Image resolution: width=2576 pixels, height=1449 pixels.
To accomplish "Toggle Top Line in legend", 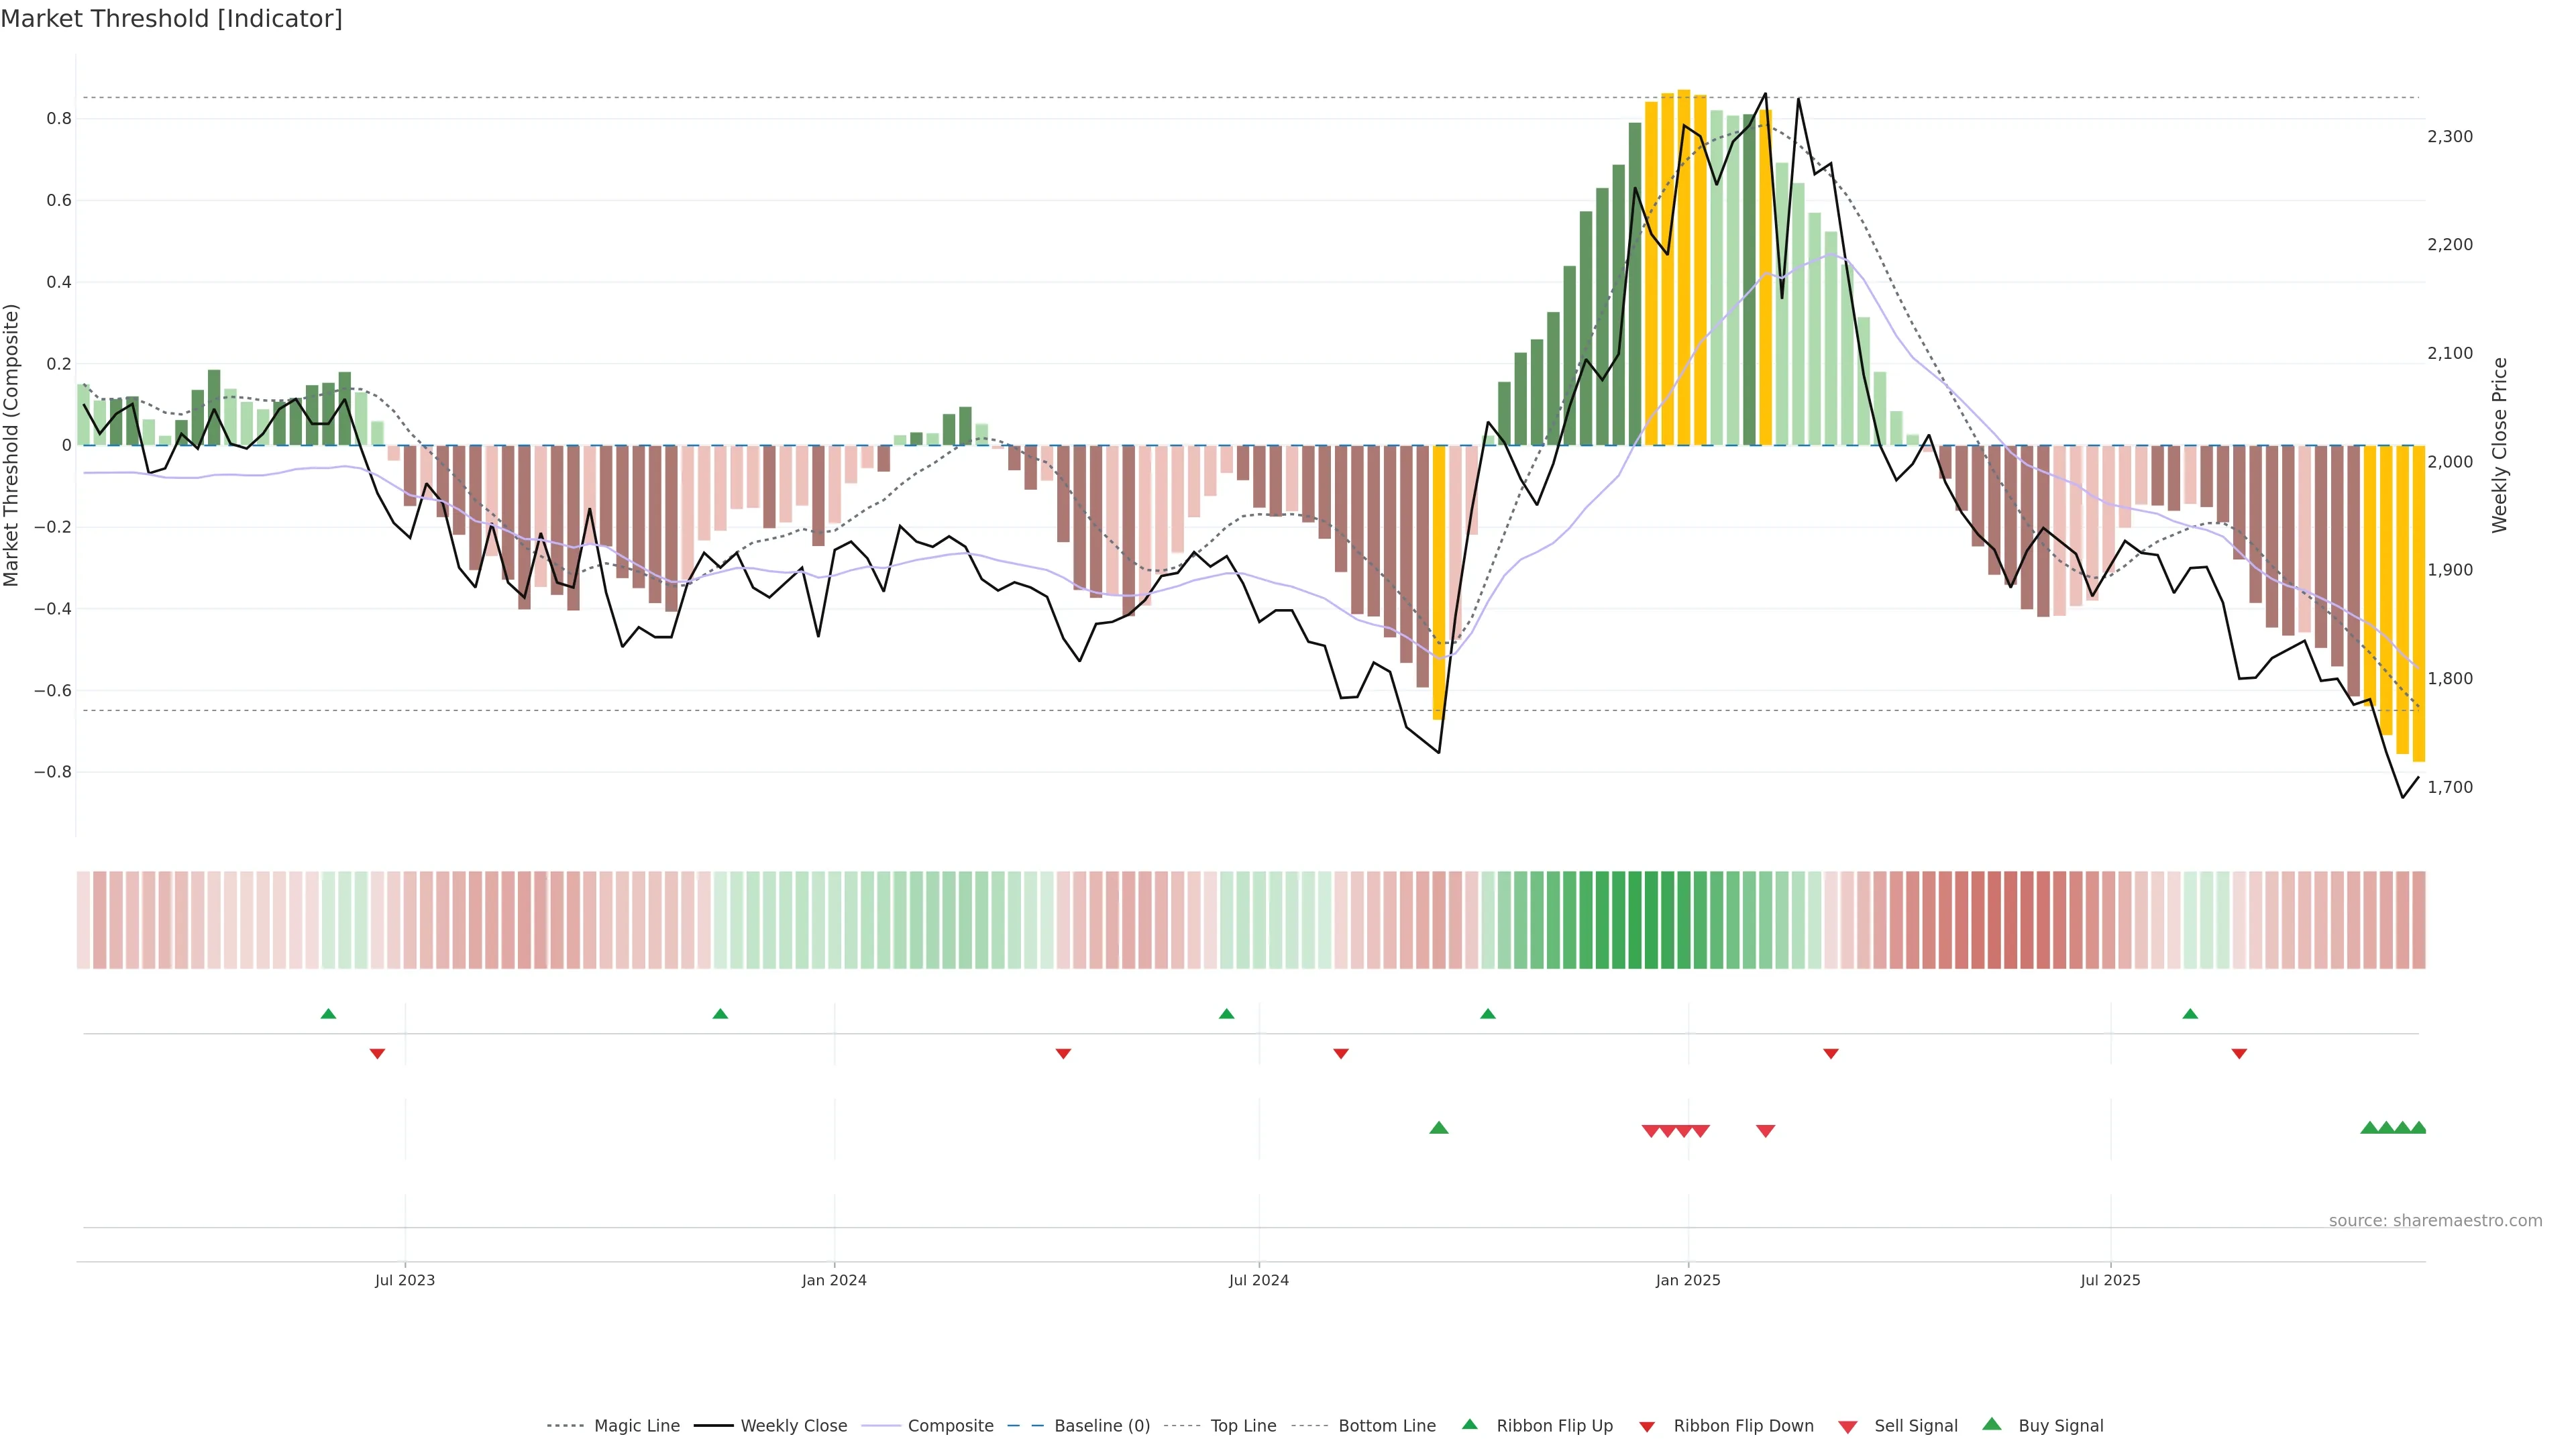I will [1243, 1426].
